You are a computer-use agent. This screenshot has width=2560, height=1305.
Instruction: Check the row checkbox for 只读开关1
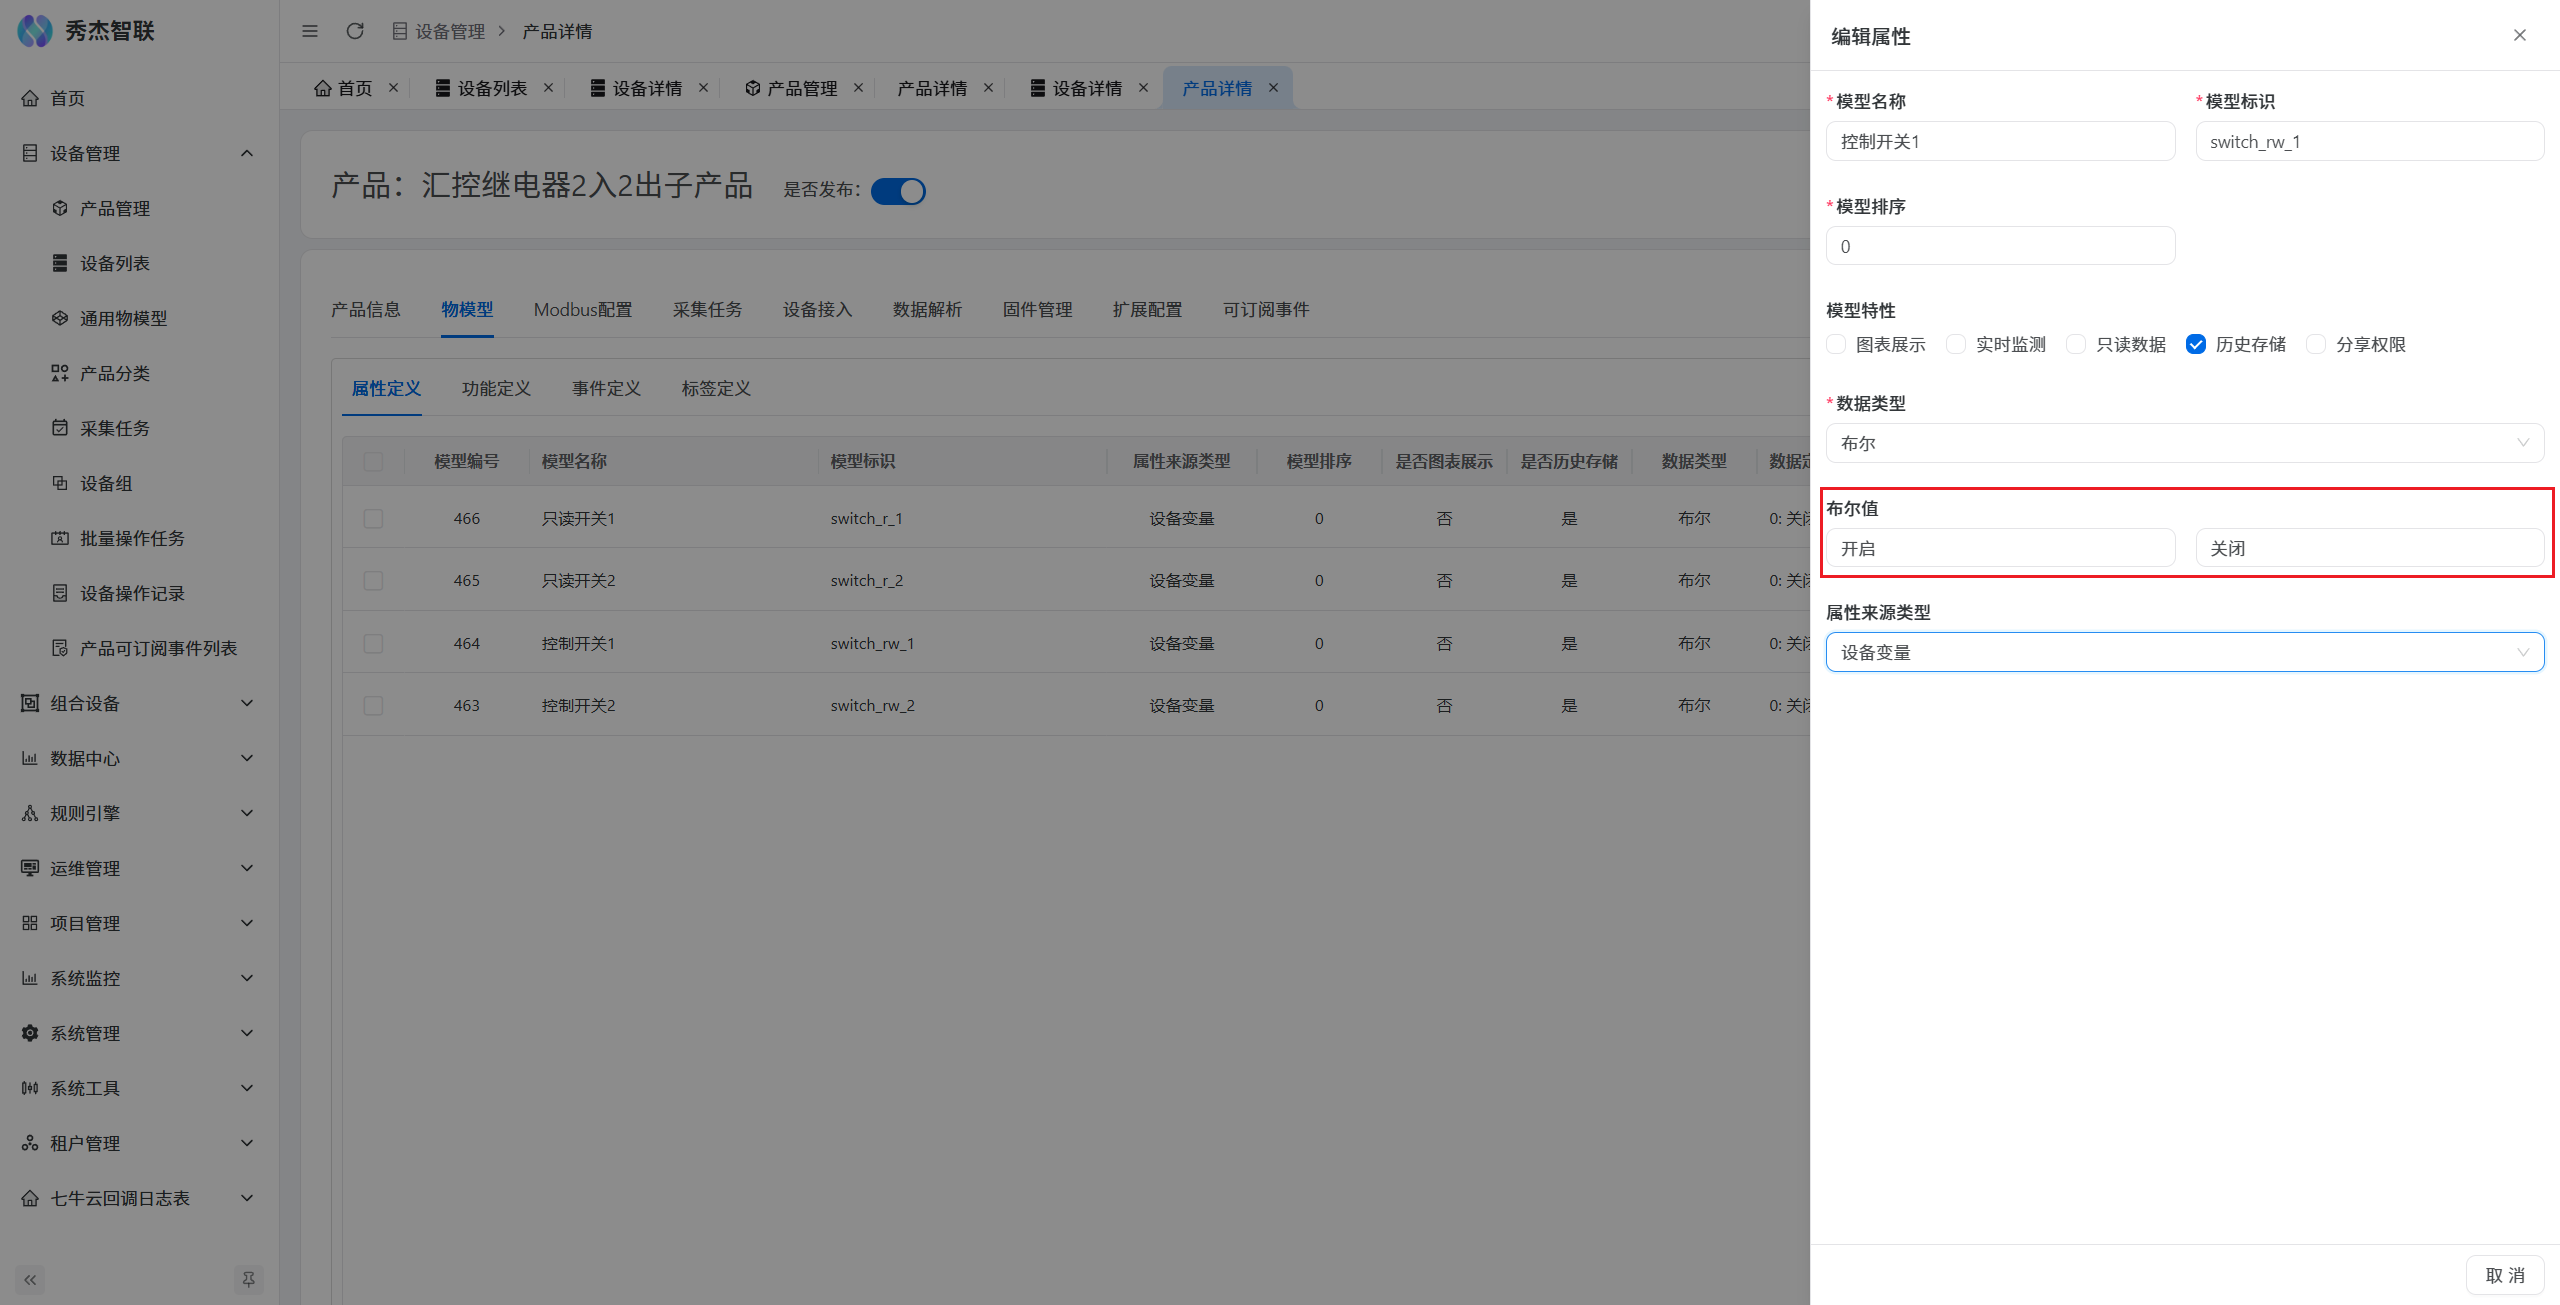pyautogui.click(x=373, y=518)
